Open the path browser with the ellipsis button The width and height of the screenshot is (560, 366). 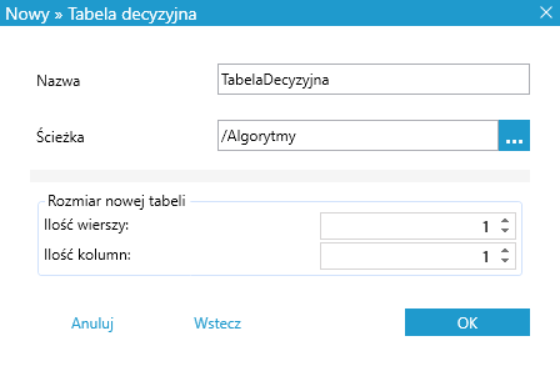point(514,135)
